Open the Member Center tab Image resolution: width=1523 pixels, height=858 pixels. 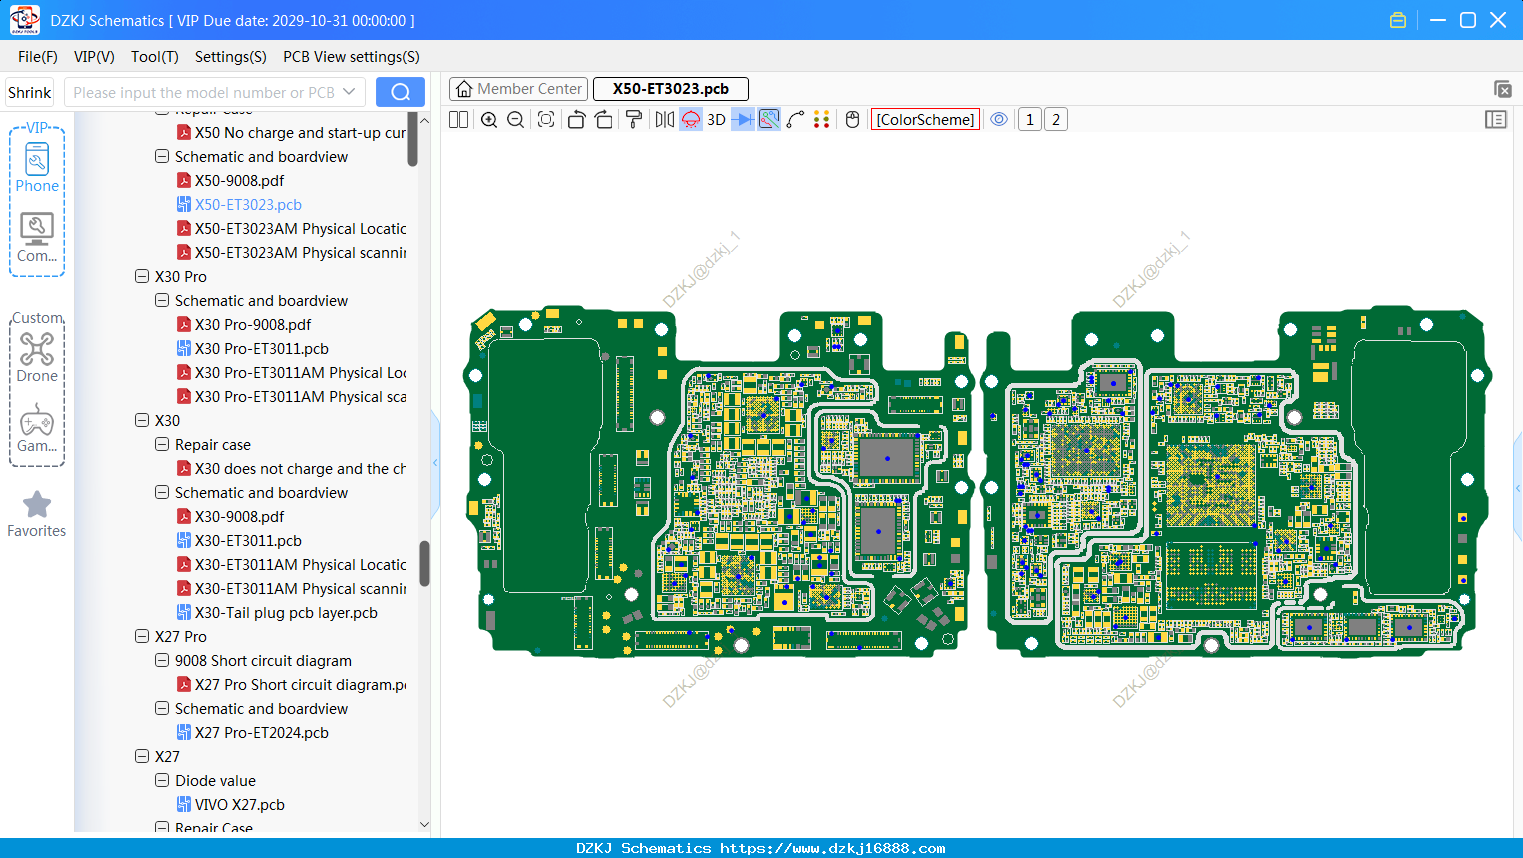coord(518,89)
